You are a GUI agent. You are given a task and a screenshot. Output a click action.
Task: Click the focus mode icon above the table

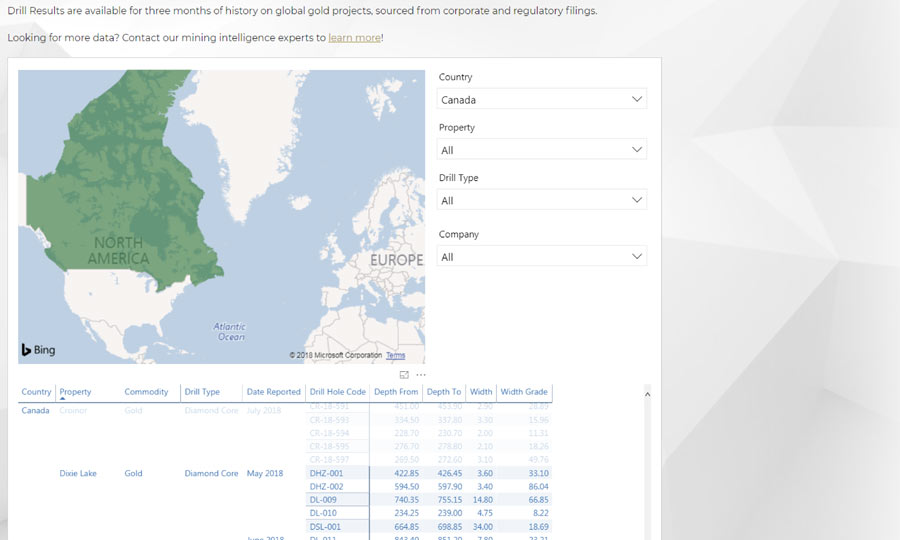405,375
